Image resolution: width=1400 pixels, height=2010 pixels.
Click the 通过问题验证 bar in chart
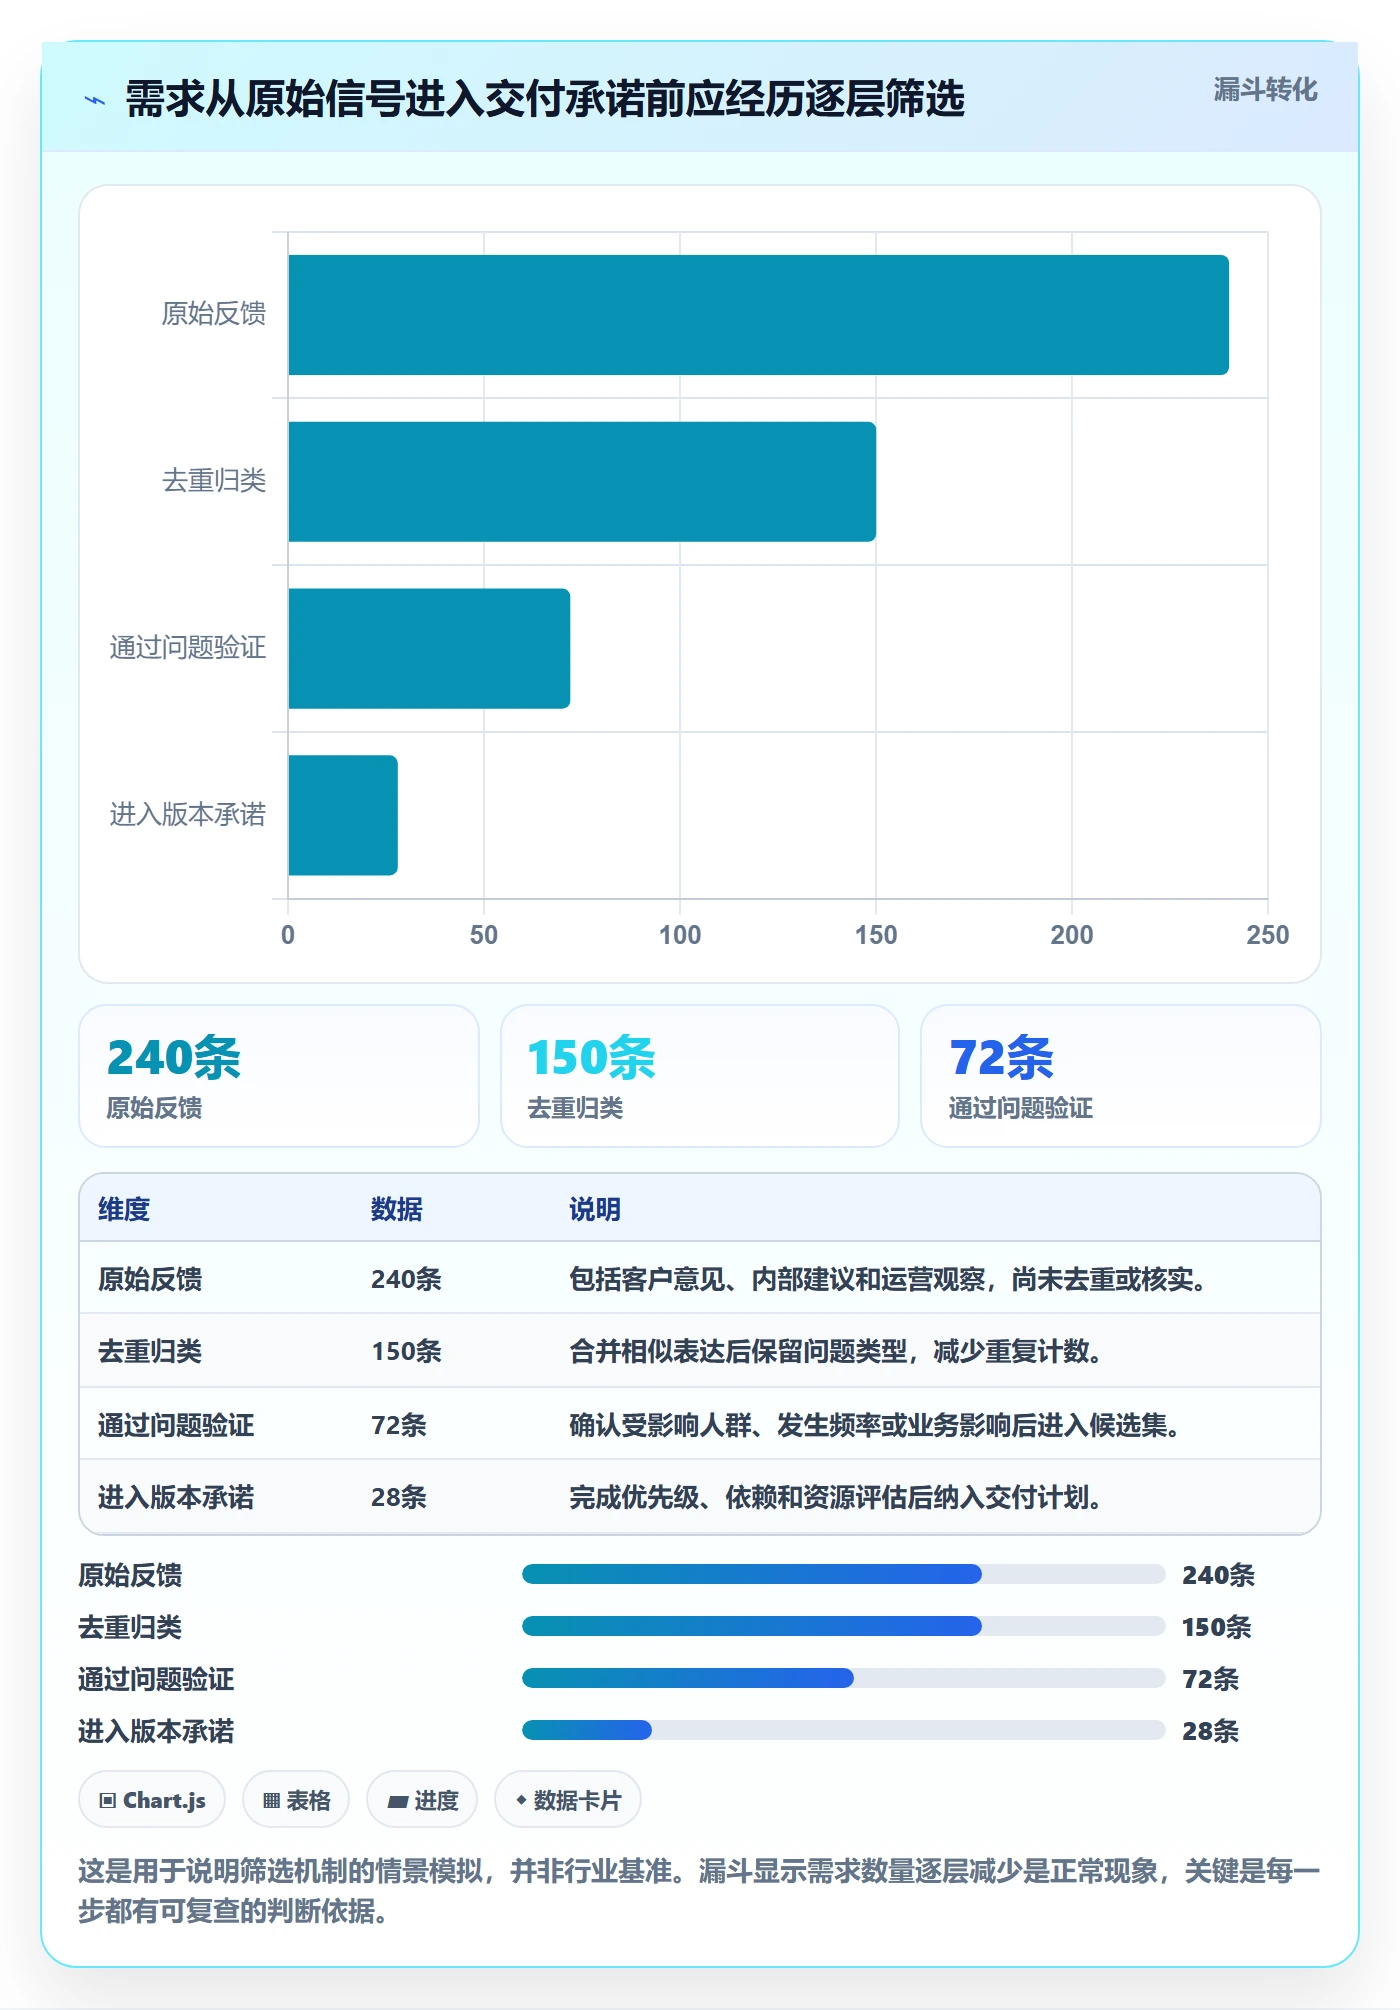click(x=429, y=649)
